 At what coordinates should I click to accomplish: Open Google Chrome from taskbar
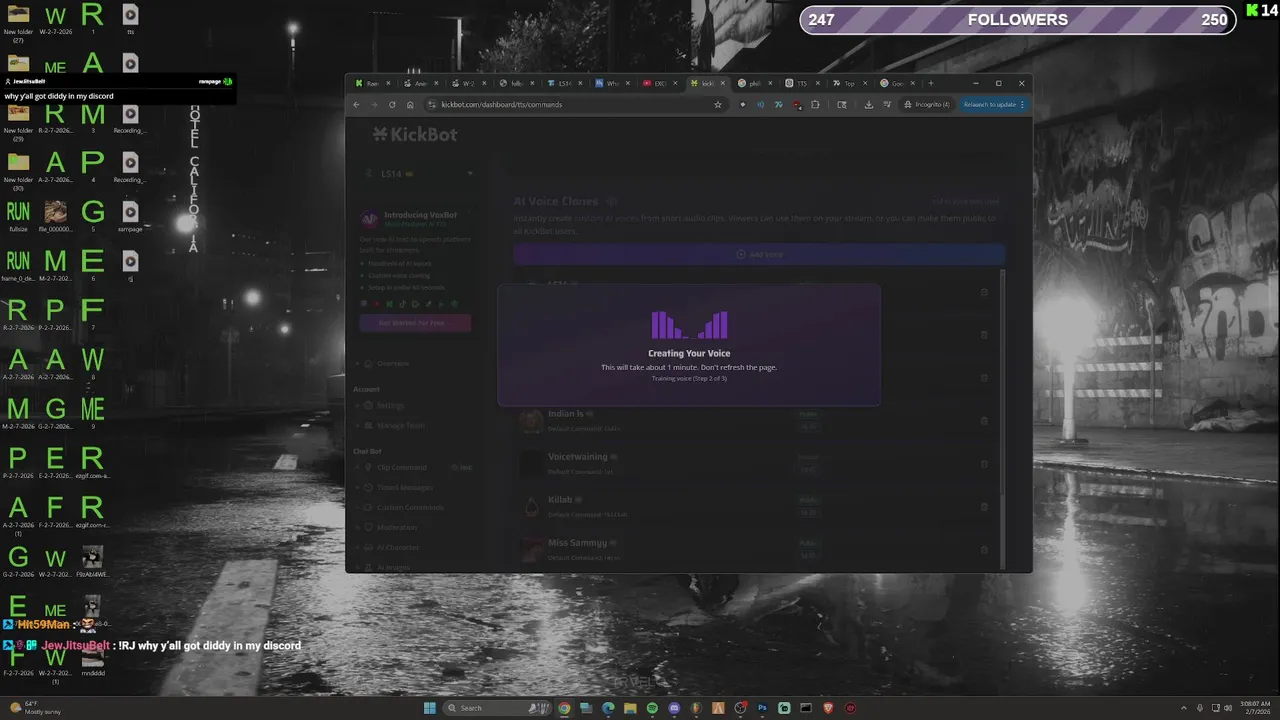click(564, 708)
